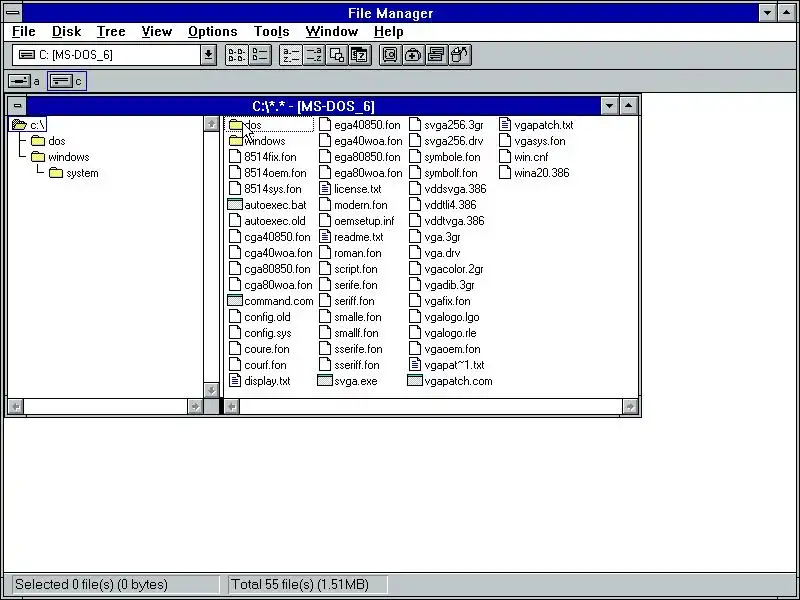
Task: Open the Window menu
Action: [332, 32]
